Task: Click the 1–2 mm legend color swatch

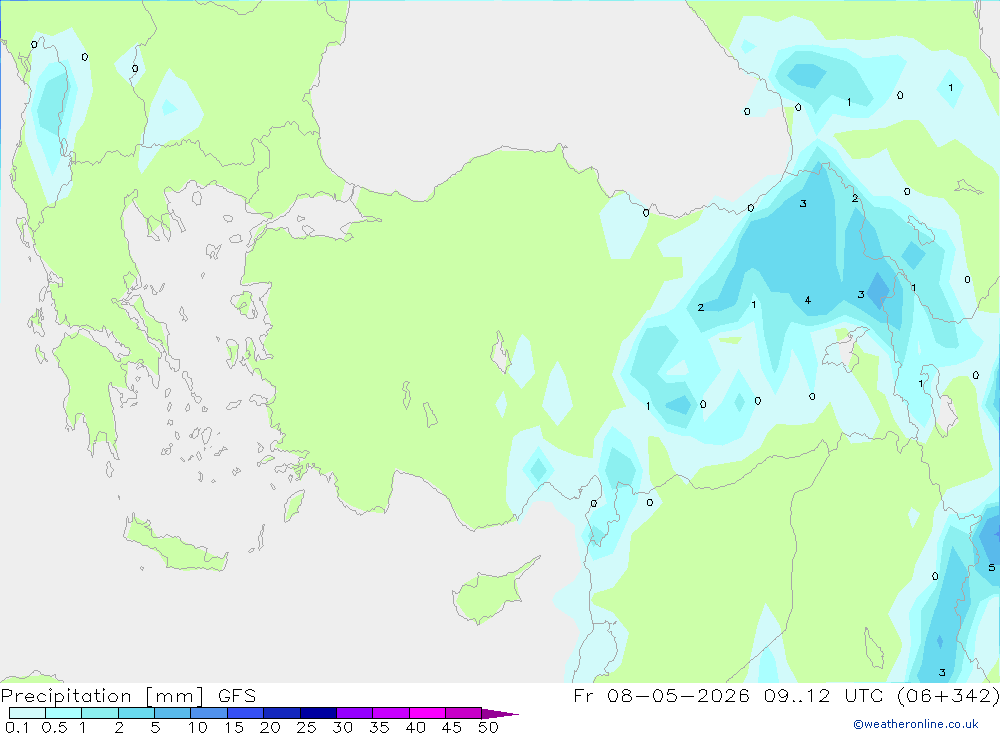Action: (x=99, y=713)
